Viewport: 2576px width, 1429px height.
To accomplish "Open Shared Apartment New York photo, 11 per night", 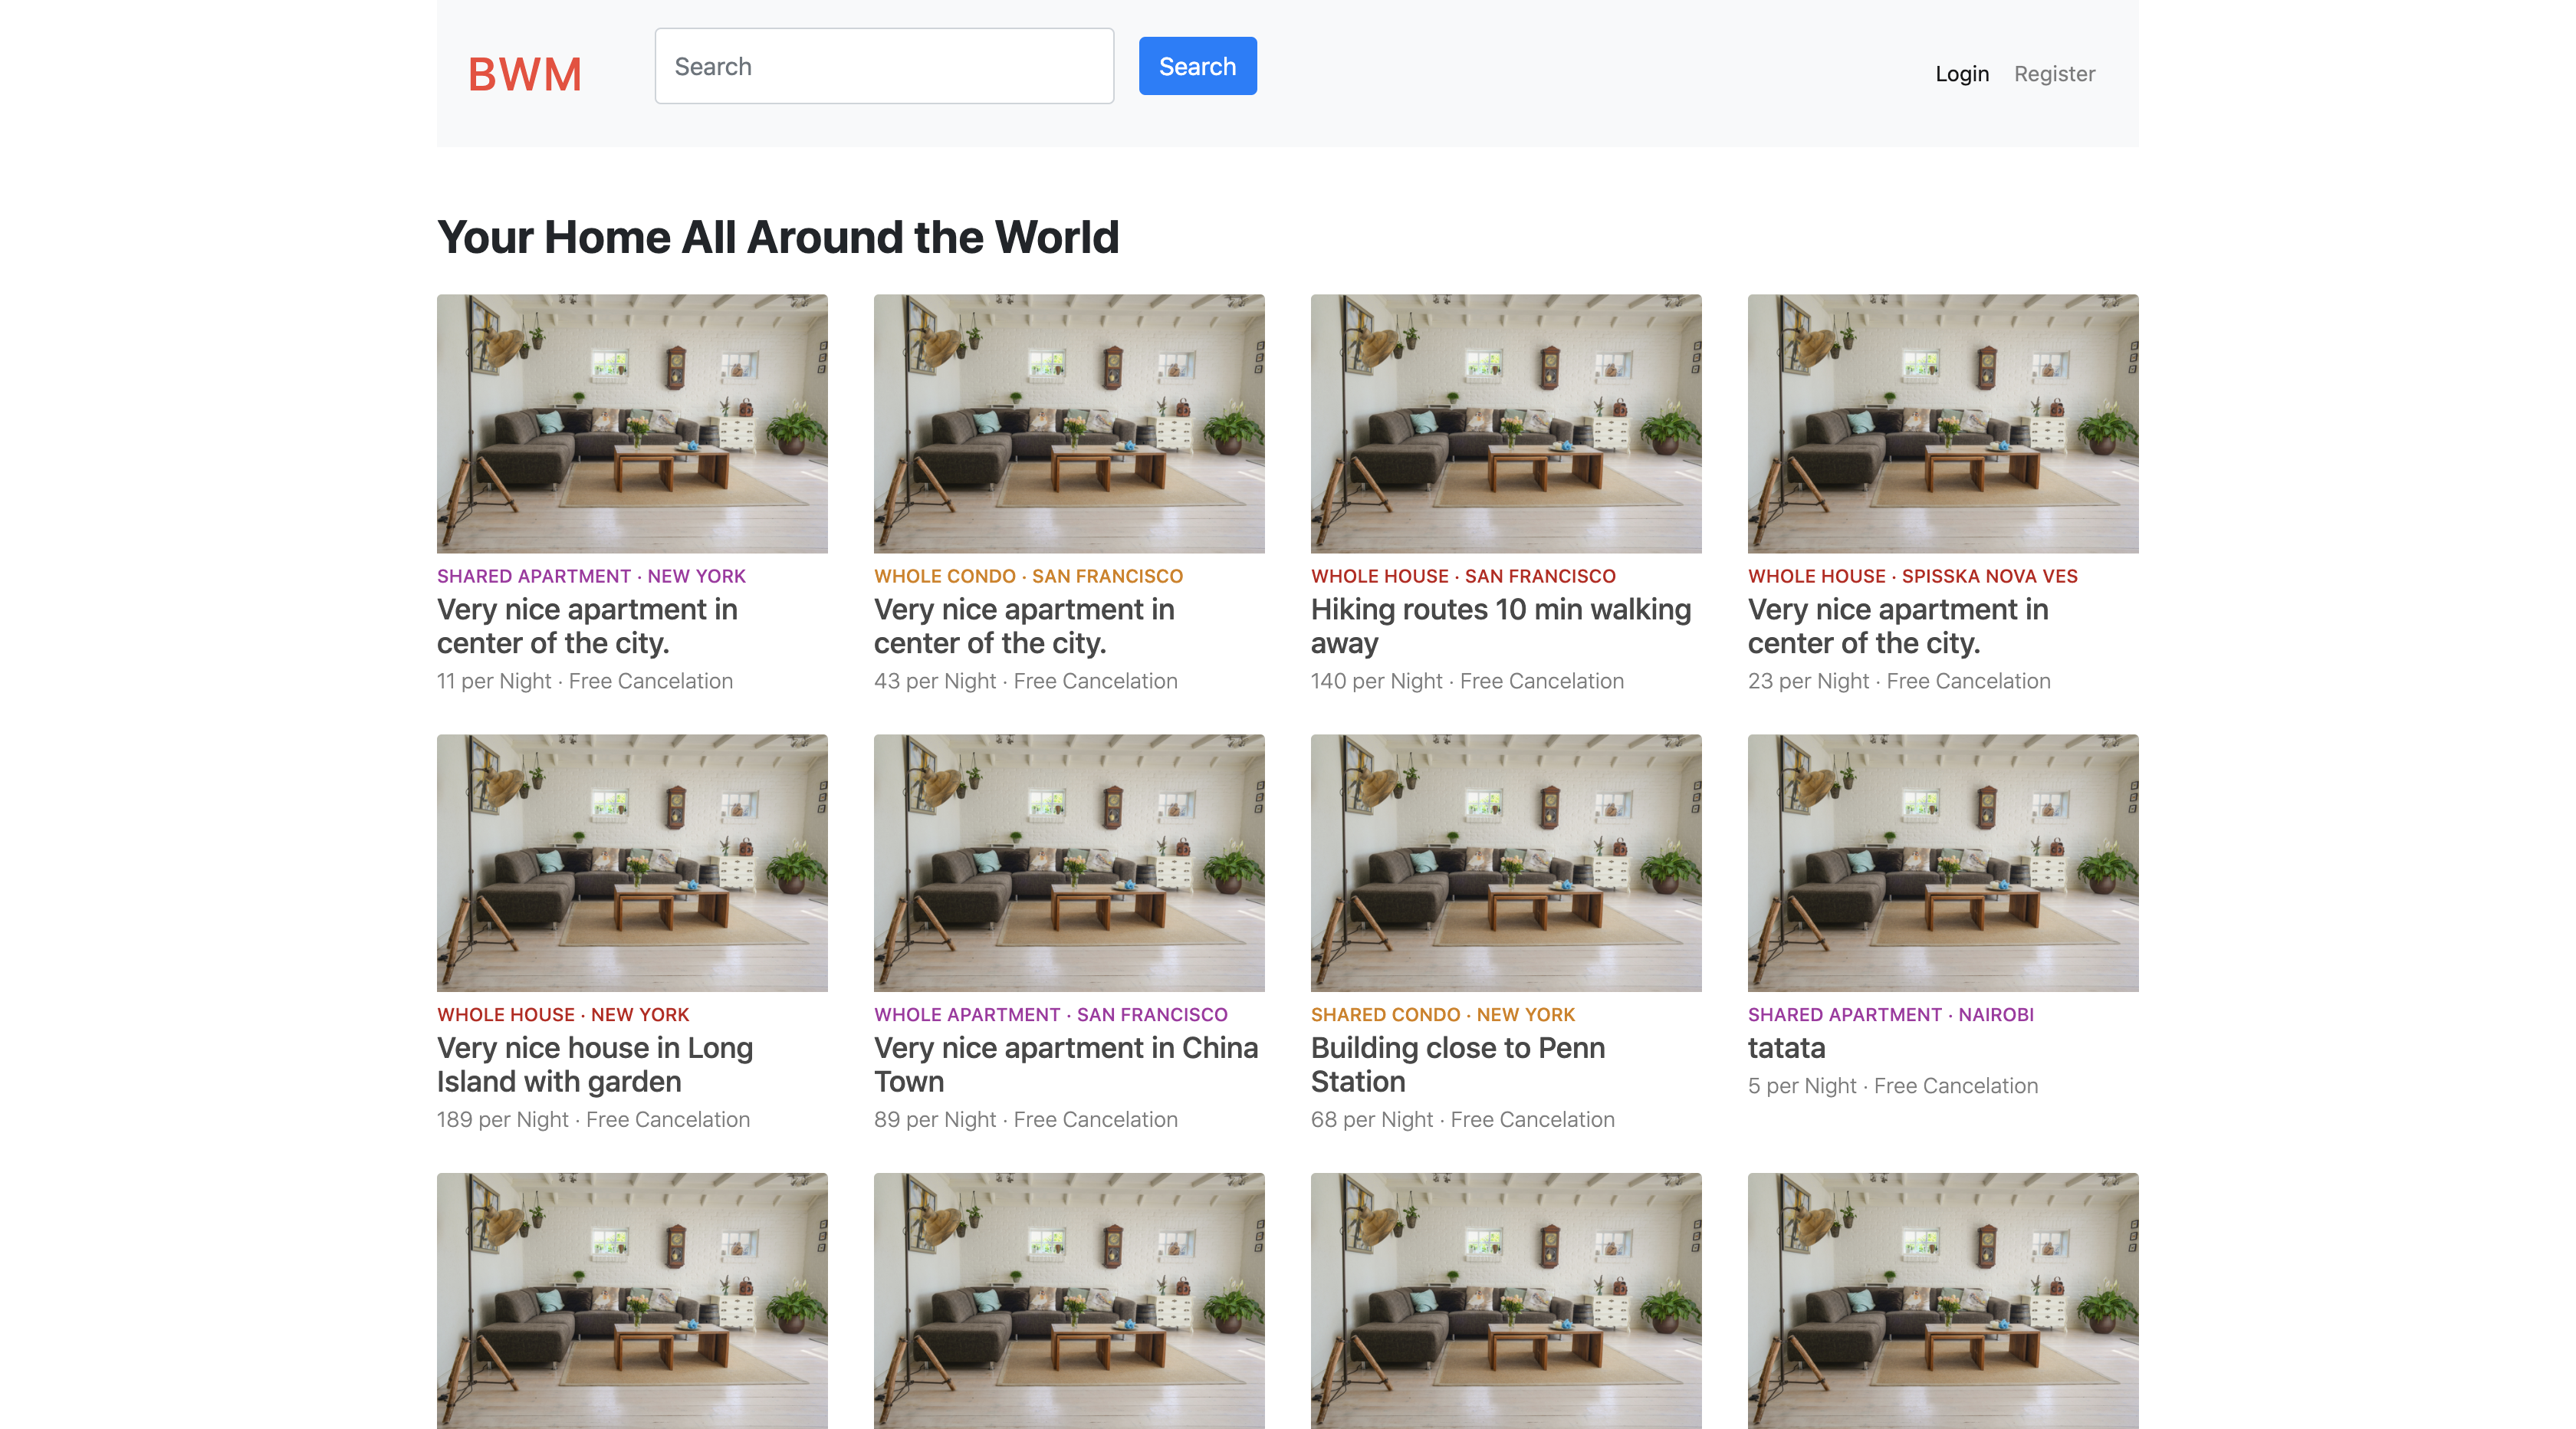I will click(x=632, y=423).
